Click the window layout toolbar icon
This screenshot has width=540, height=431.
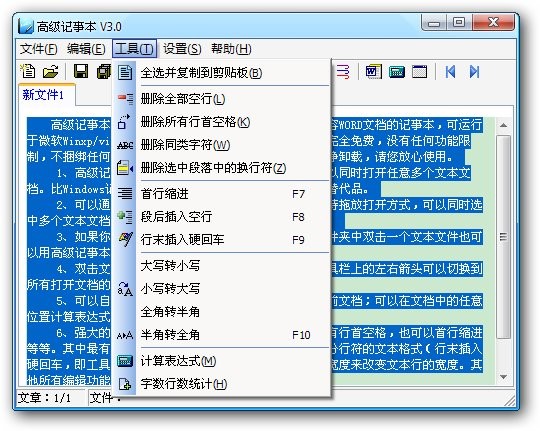tap(419, 72)
